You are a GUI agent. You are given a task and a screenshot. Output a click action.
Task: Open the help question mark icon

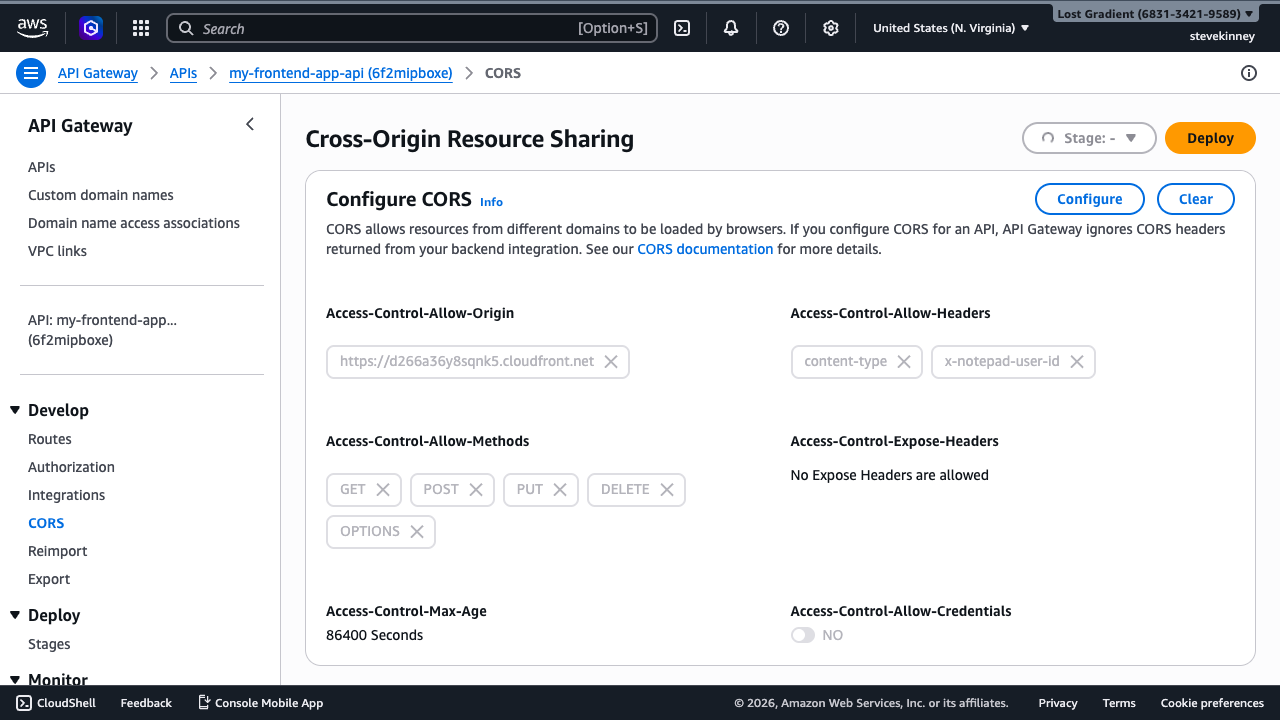tap(781, 28)
